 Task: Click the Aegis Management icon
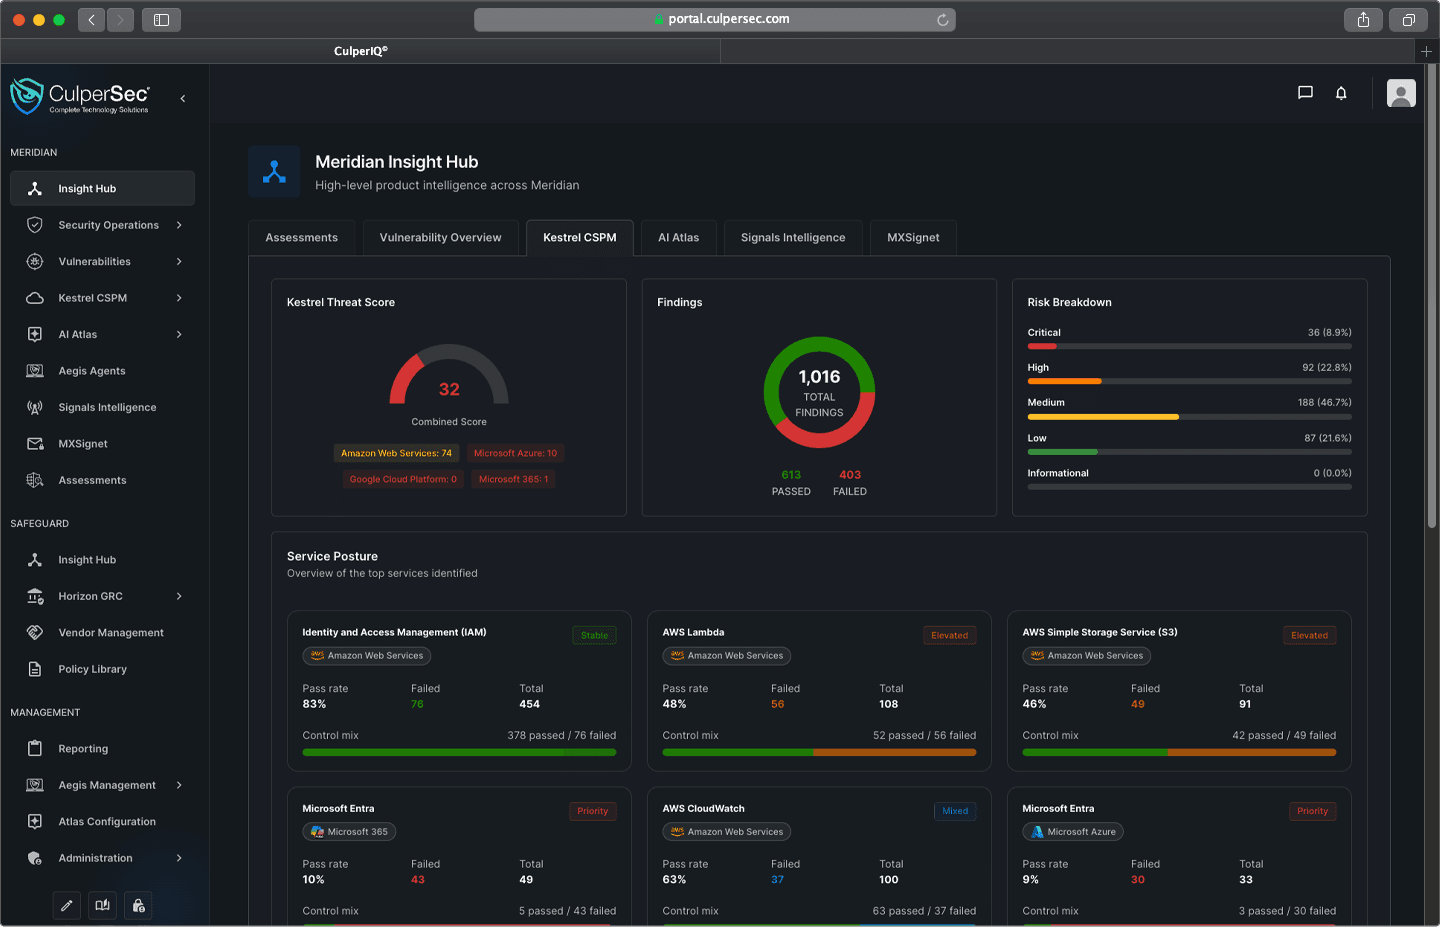click(x=35, y=785)
